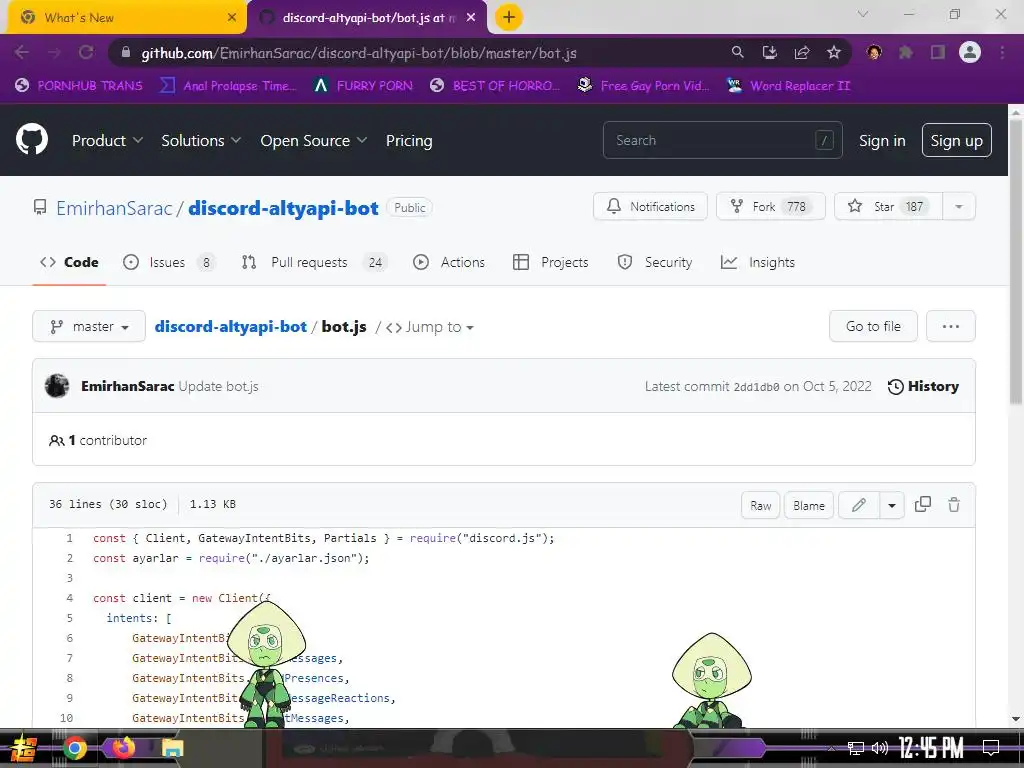Reload the page with refresh icon
Screen dimensions: 1024x768
(x=86, y=52)
